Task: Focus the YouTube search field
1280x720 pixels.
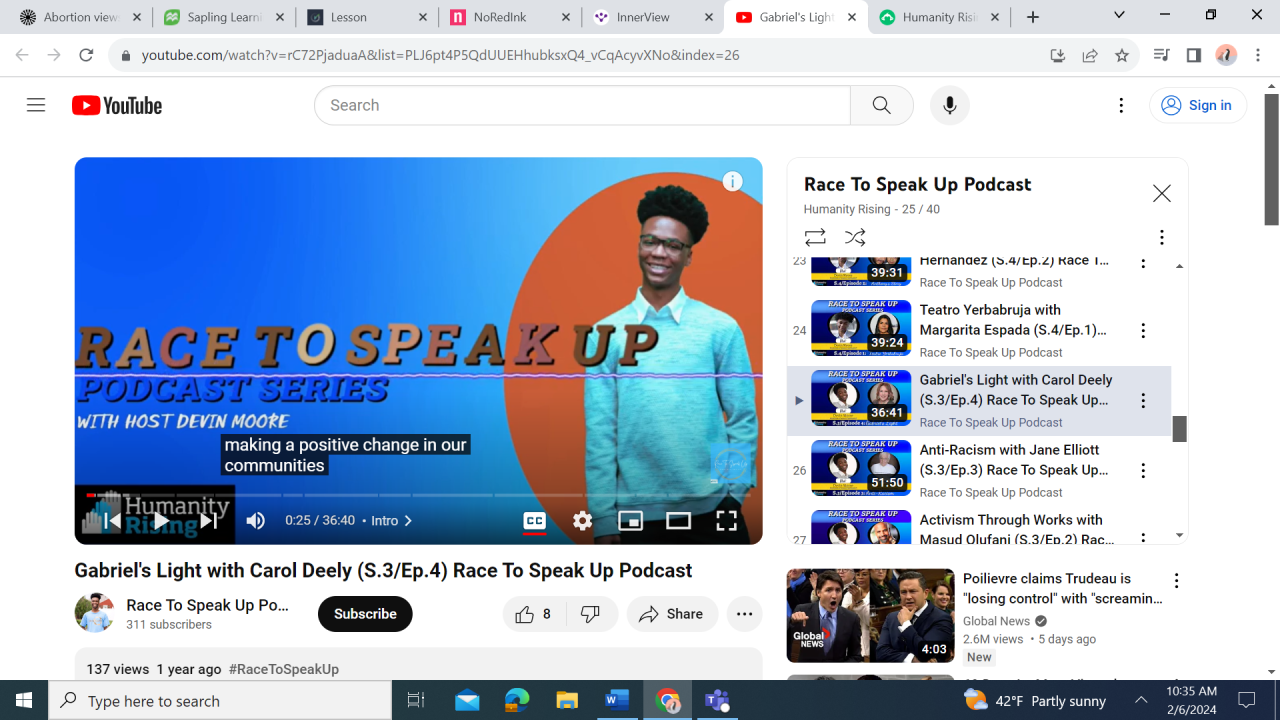Action: [x=582, y=105]
